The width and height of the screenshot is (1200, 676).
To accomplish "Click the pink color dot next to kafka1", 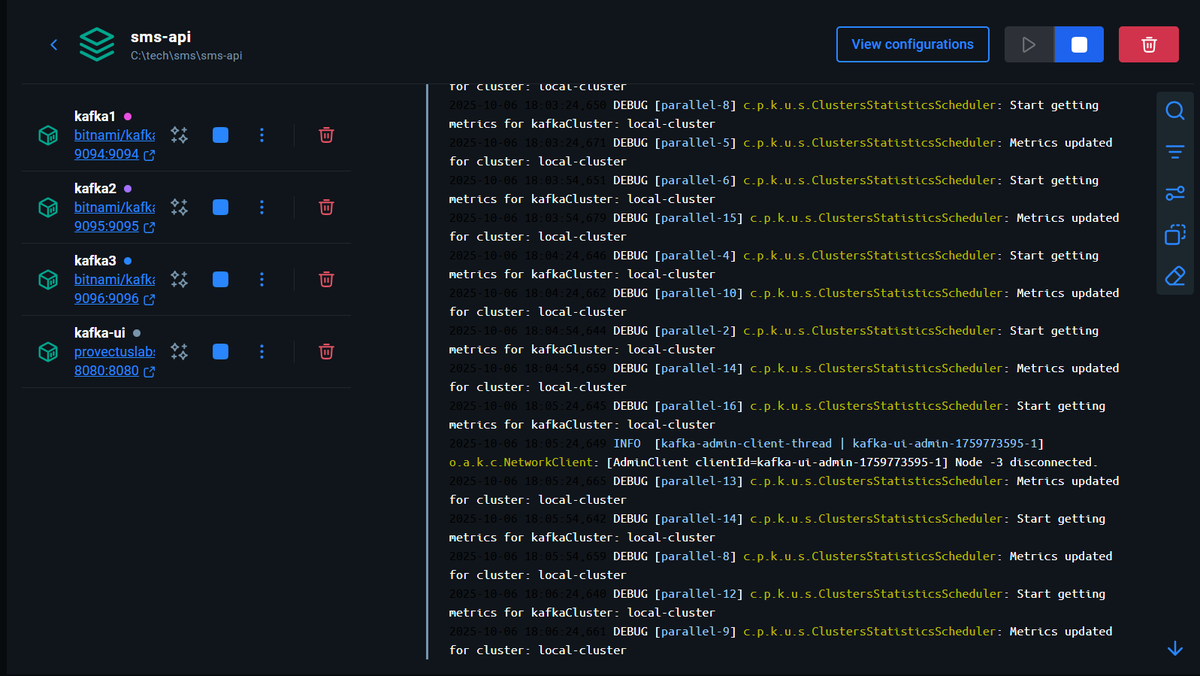I will click(127, 116).
